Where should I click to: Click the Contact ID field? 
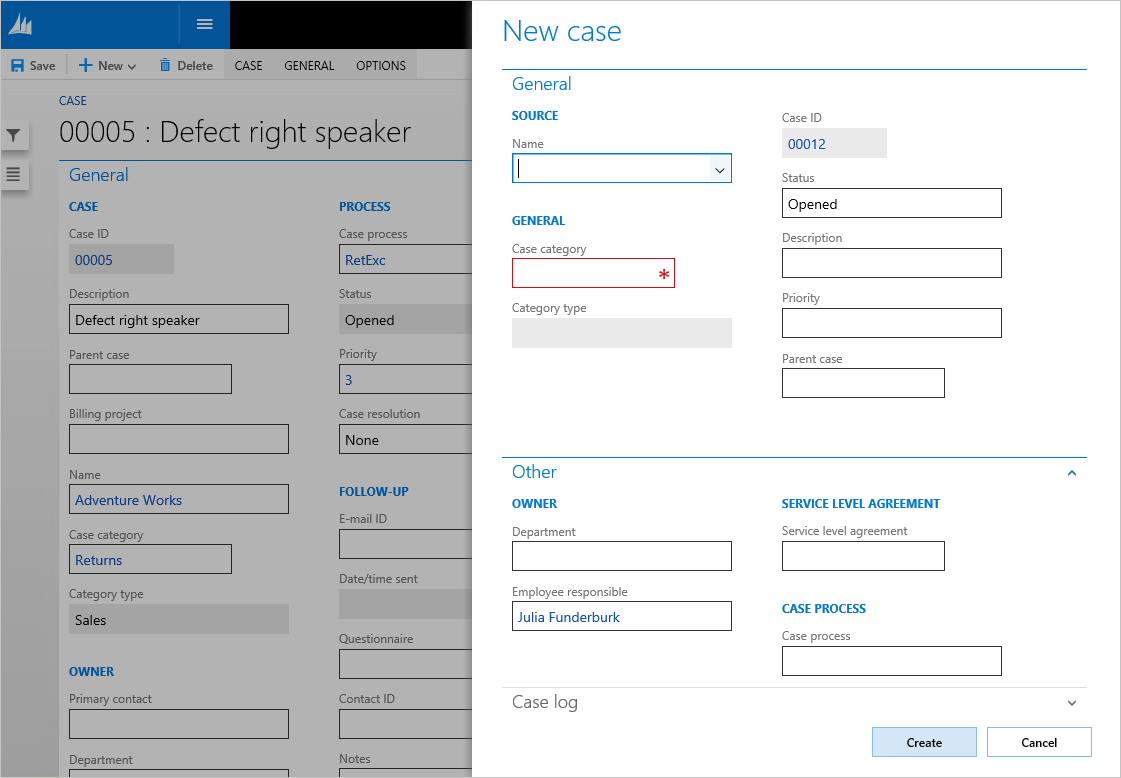[405, 724]
